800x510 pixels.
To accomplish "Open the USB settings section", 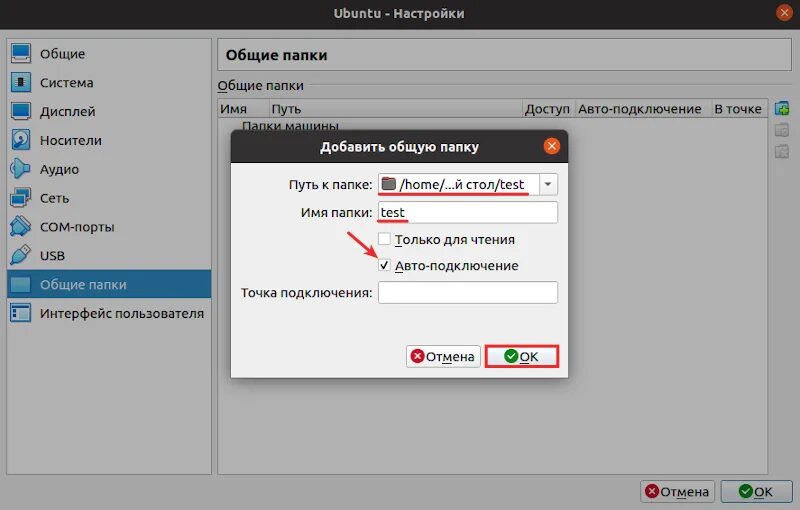I will pos(109,256).
